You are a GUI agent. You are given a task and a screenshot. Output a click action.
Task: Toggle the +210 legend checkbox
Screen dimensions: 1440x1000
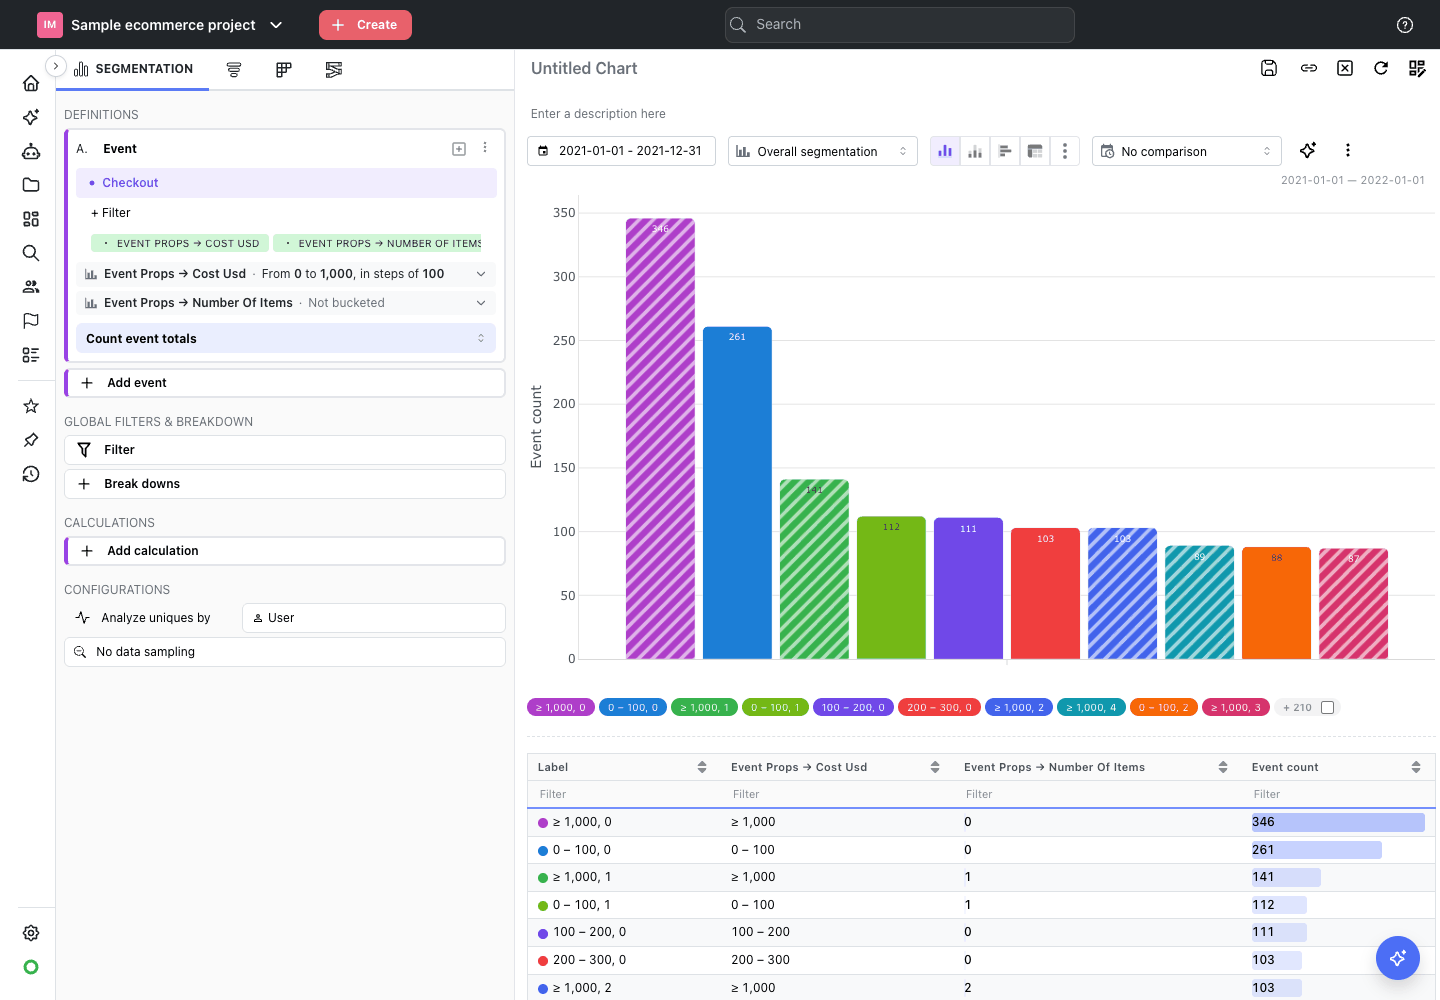pos(1328,707)
